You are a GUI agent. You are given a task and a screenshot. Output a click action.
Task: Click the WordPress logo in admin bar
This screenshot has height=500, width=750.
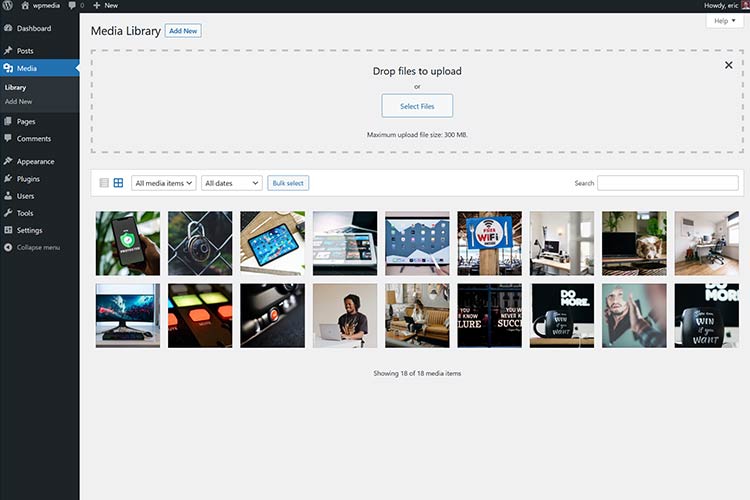coord(8,6)
